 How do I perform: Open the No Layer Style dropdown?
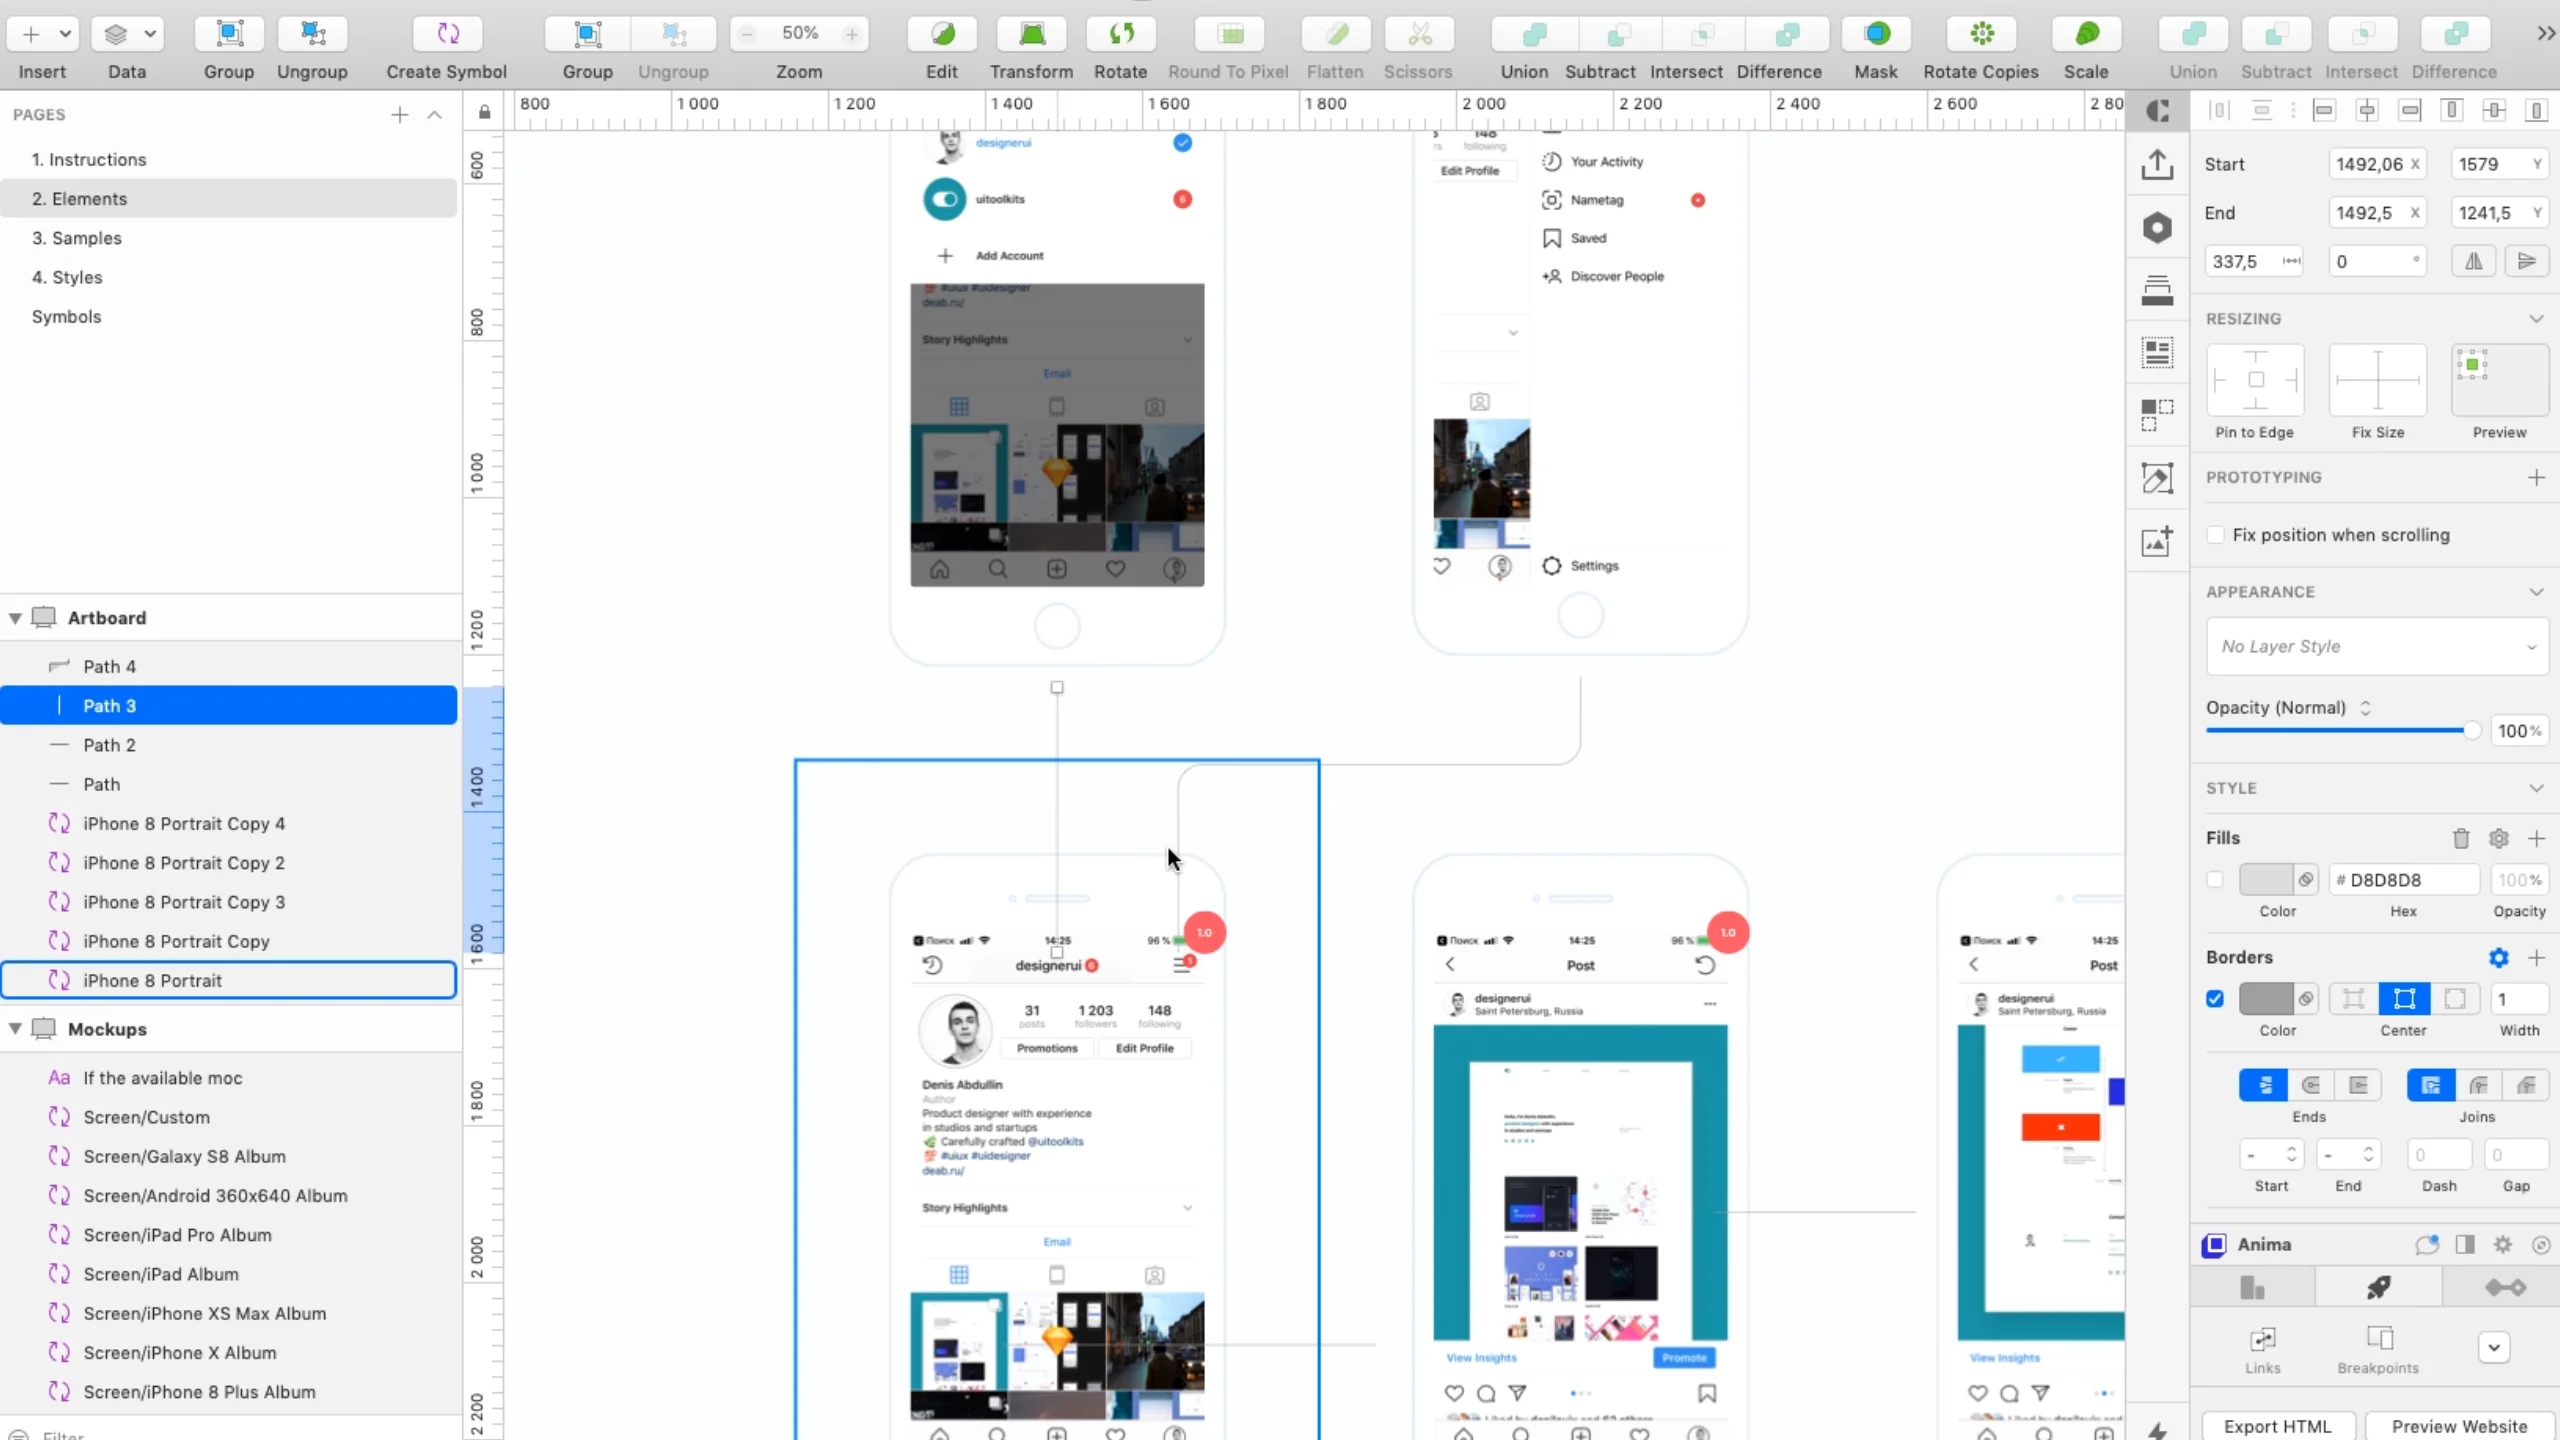pos(2377,646)
